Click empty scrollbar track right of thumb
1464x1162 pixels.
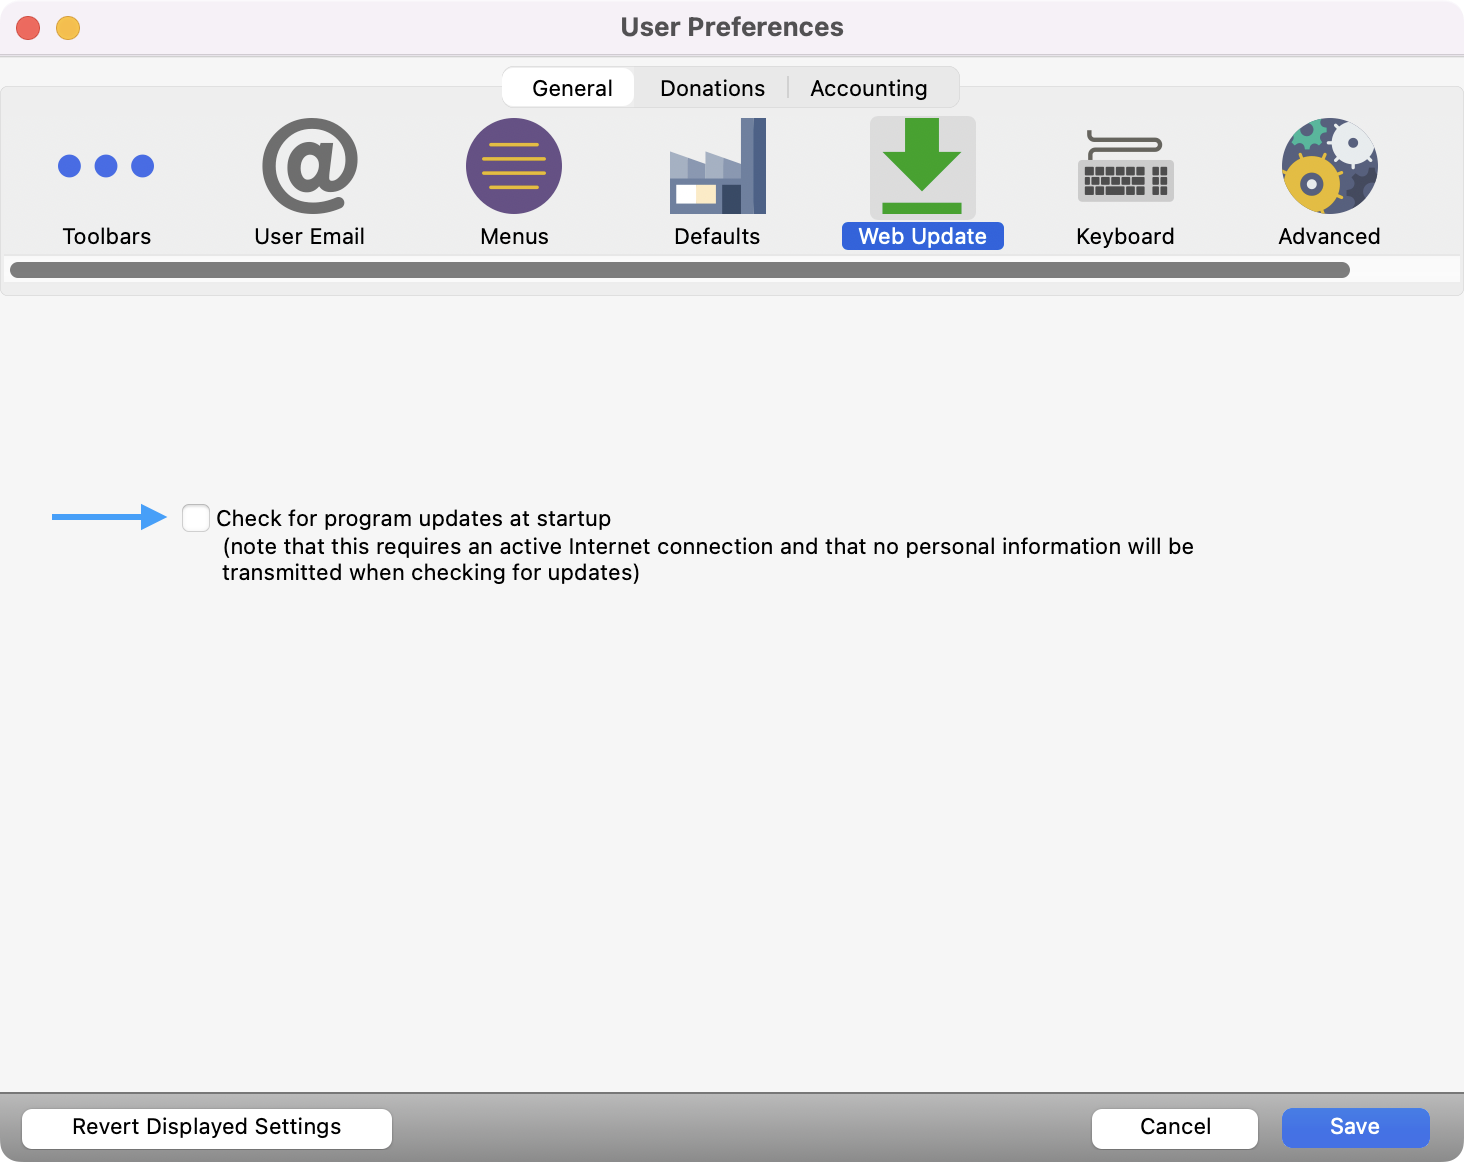tap(1404, 270)
